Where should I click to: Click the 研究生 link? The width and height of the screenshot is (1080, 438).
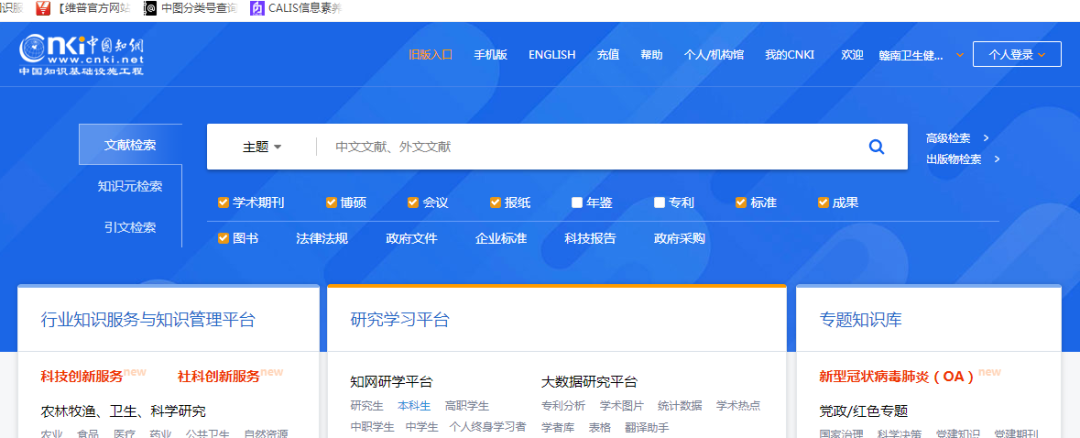(x=366, y=406)
